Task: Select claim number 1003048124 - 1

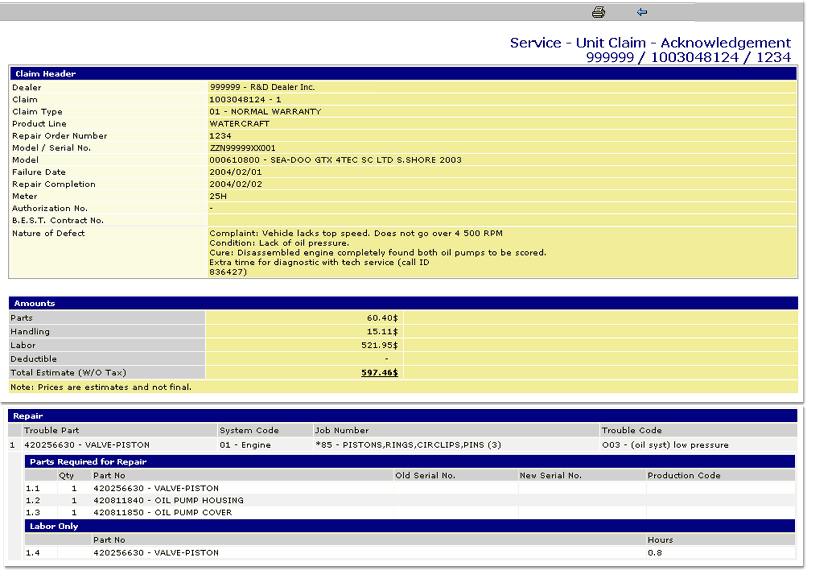Action: click(245, 100)
